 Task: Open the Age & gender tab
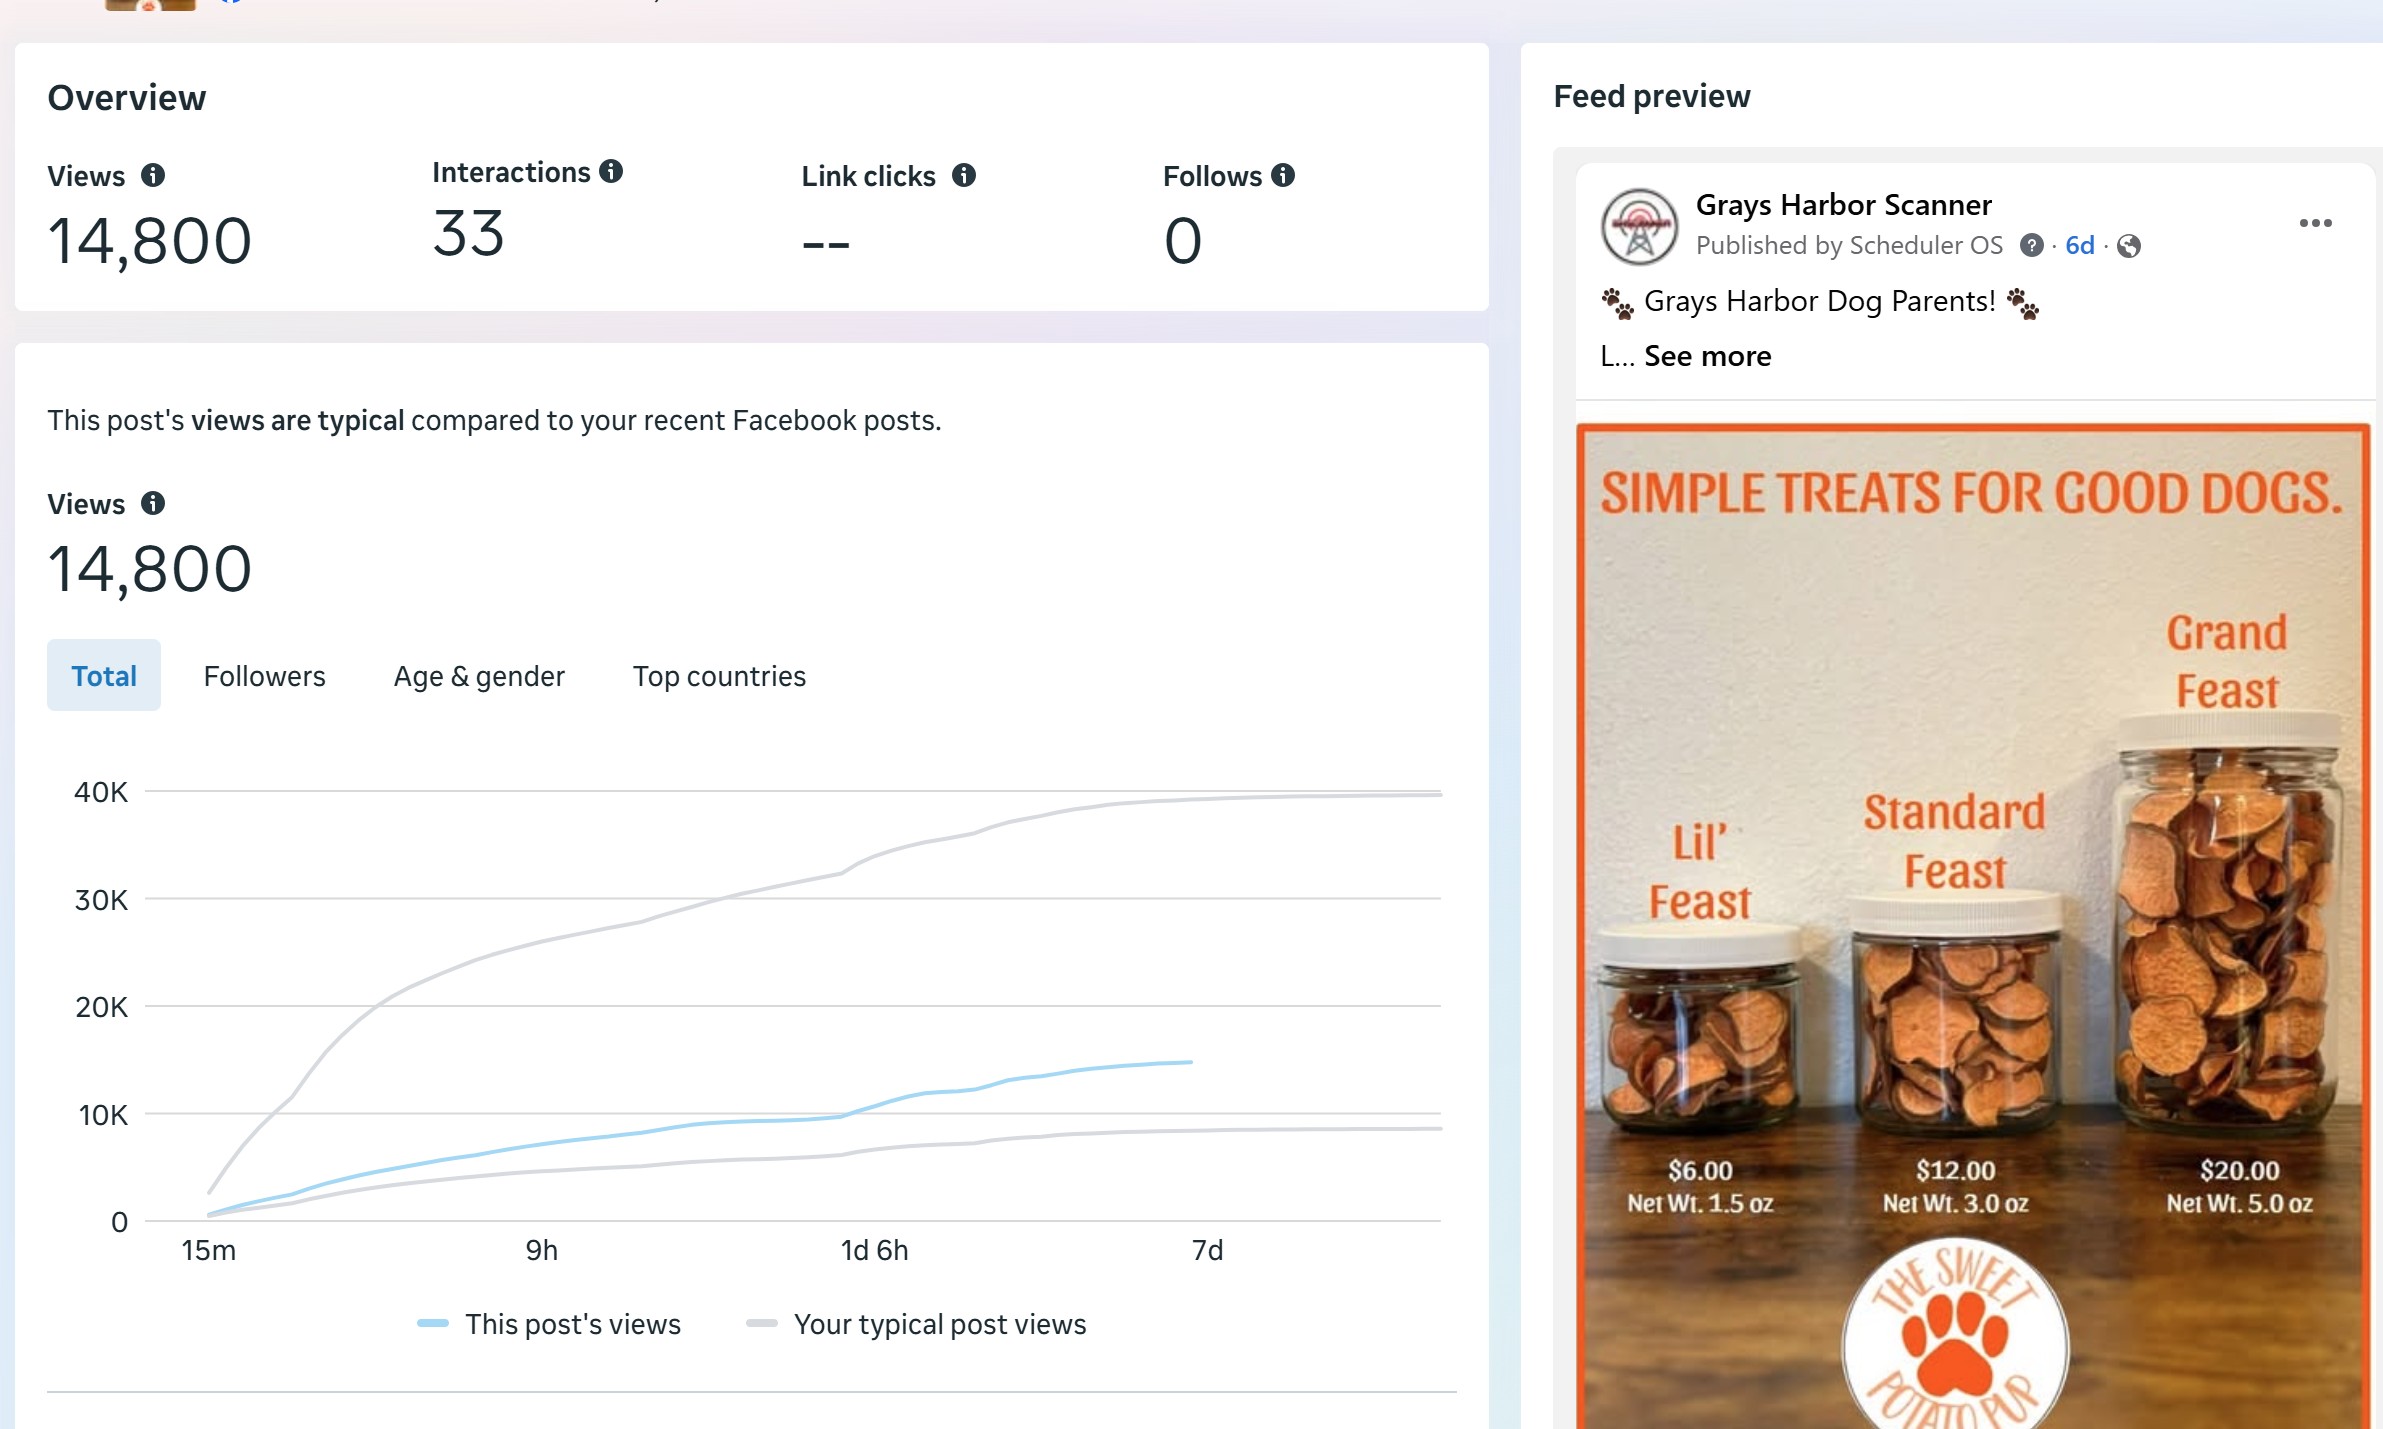click(x=479, y=676)
